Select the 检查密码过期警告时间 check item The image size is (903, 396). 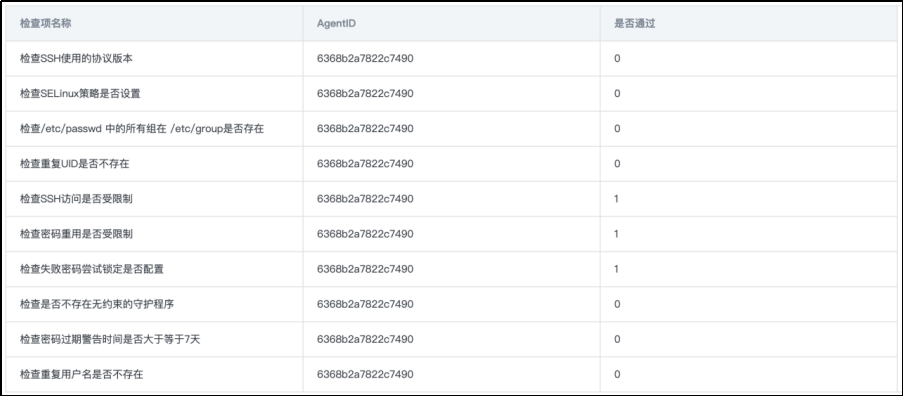point(110,340)
